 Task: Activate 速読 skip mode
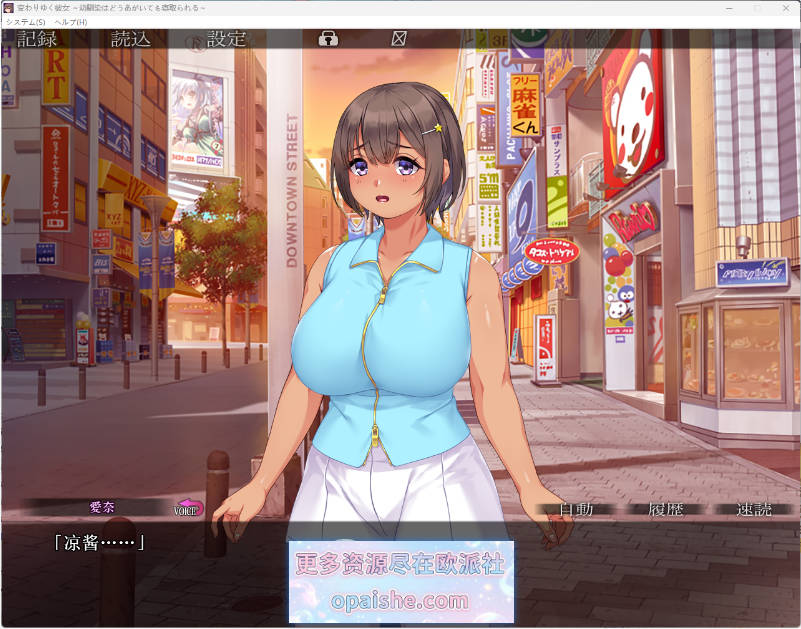pyautogui.click(x=754, y=509)
